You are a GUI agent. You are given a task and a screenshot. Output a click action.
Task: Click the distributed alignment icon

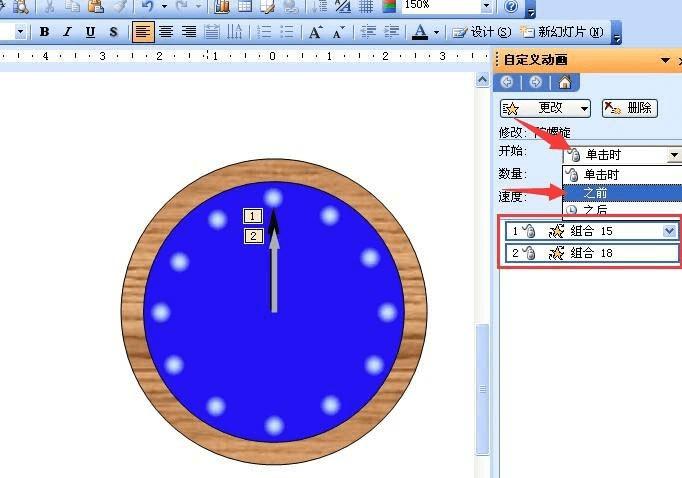[212, 32]
